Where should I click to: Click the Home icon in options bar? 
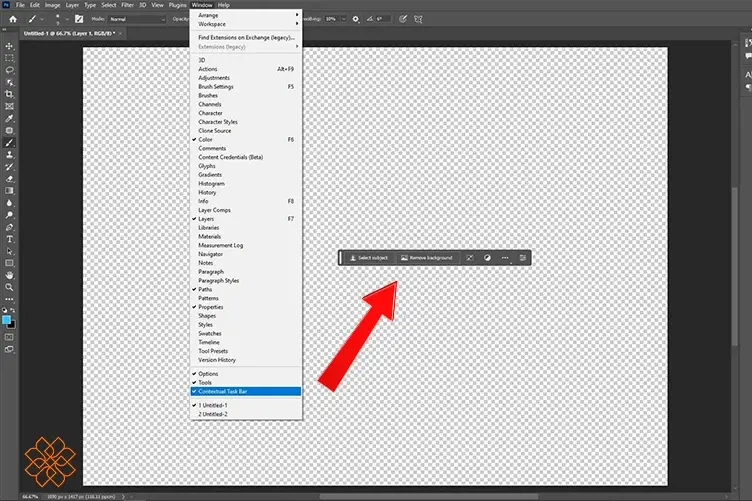pyautogui.click(x=13, y=19)
